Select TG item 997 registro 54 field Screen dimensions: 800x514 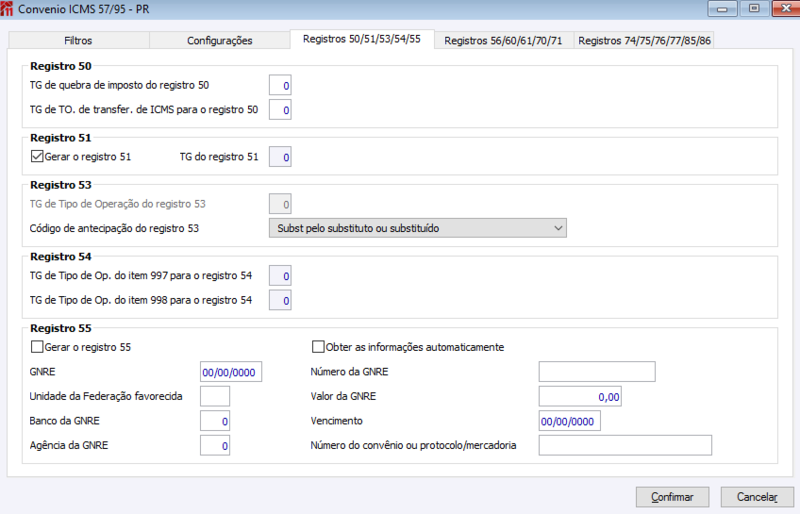tap(280, 276)
